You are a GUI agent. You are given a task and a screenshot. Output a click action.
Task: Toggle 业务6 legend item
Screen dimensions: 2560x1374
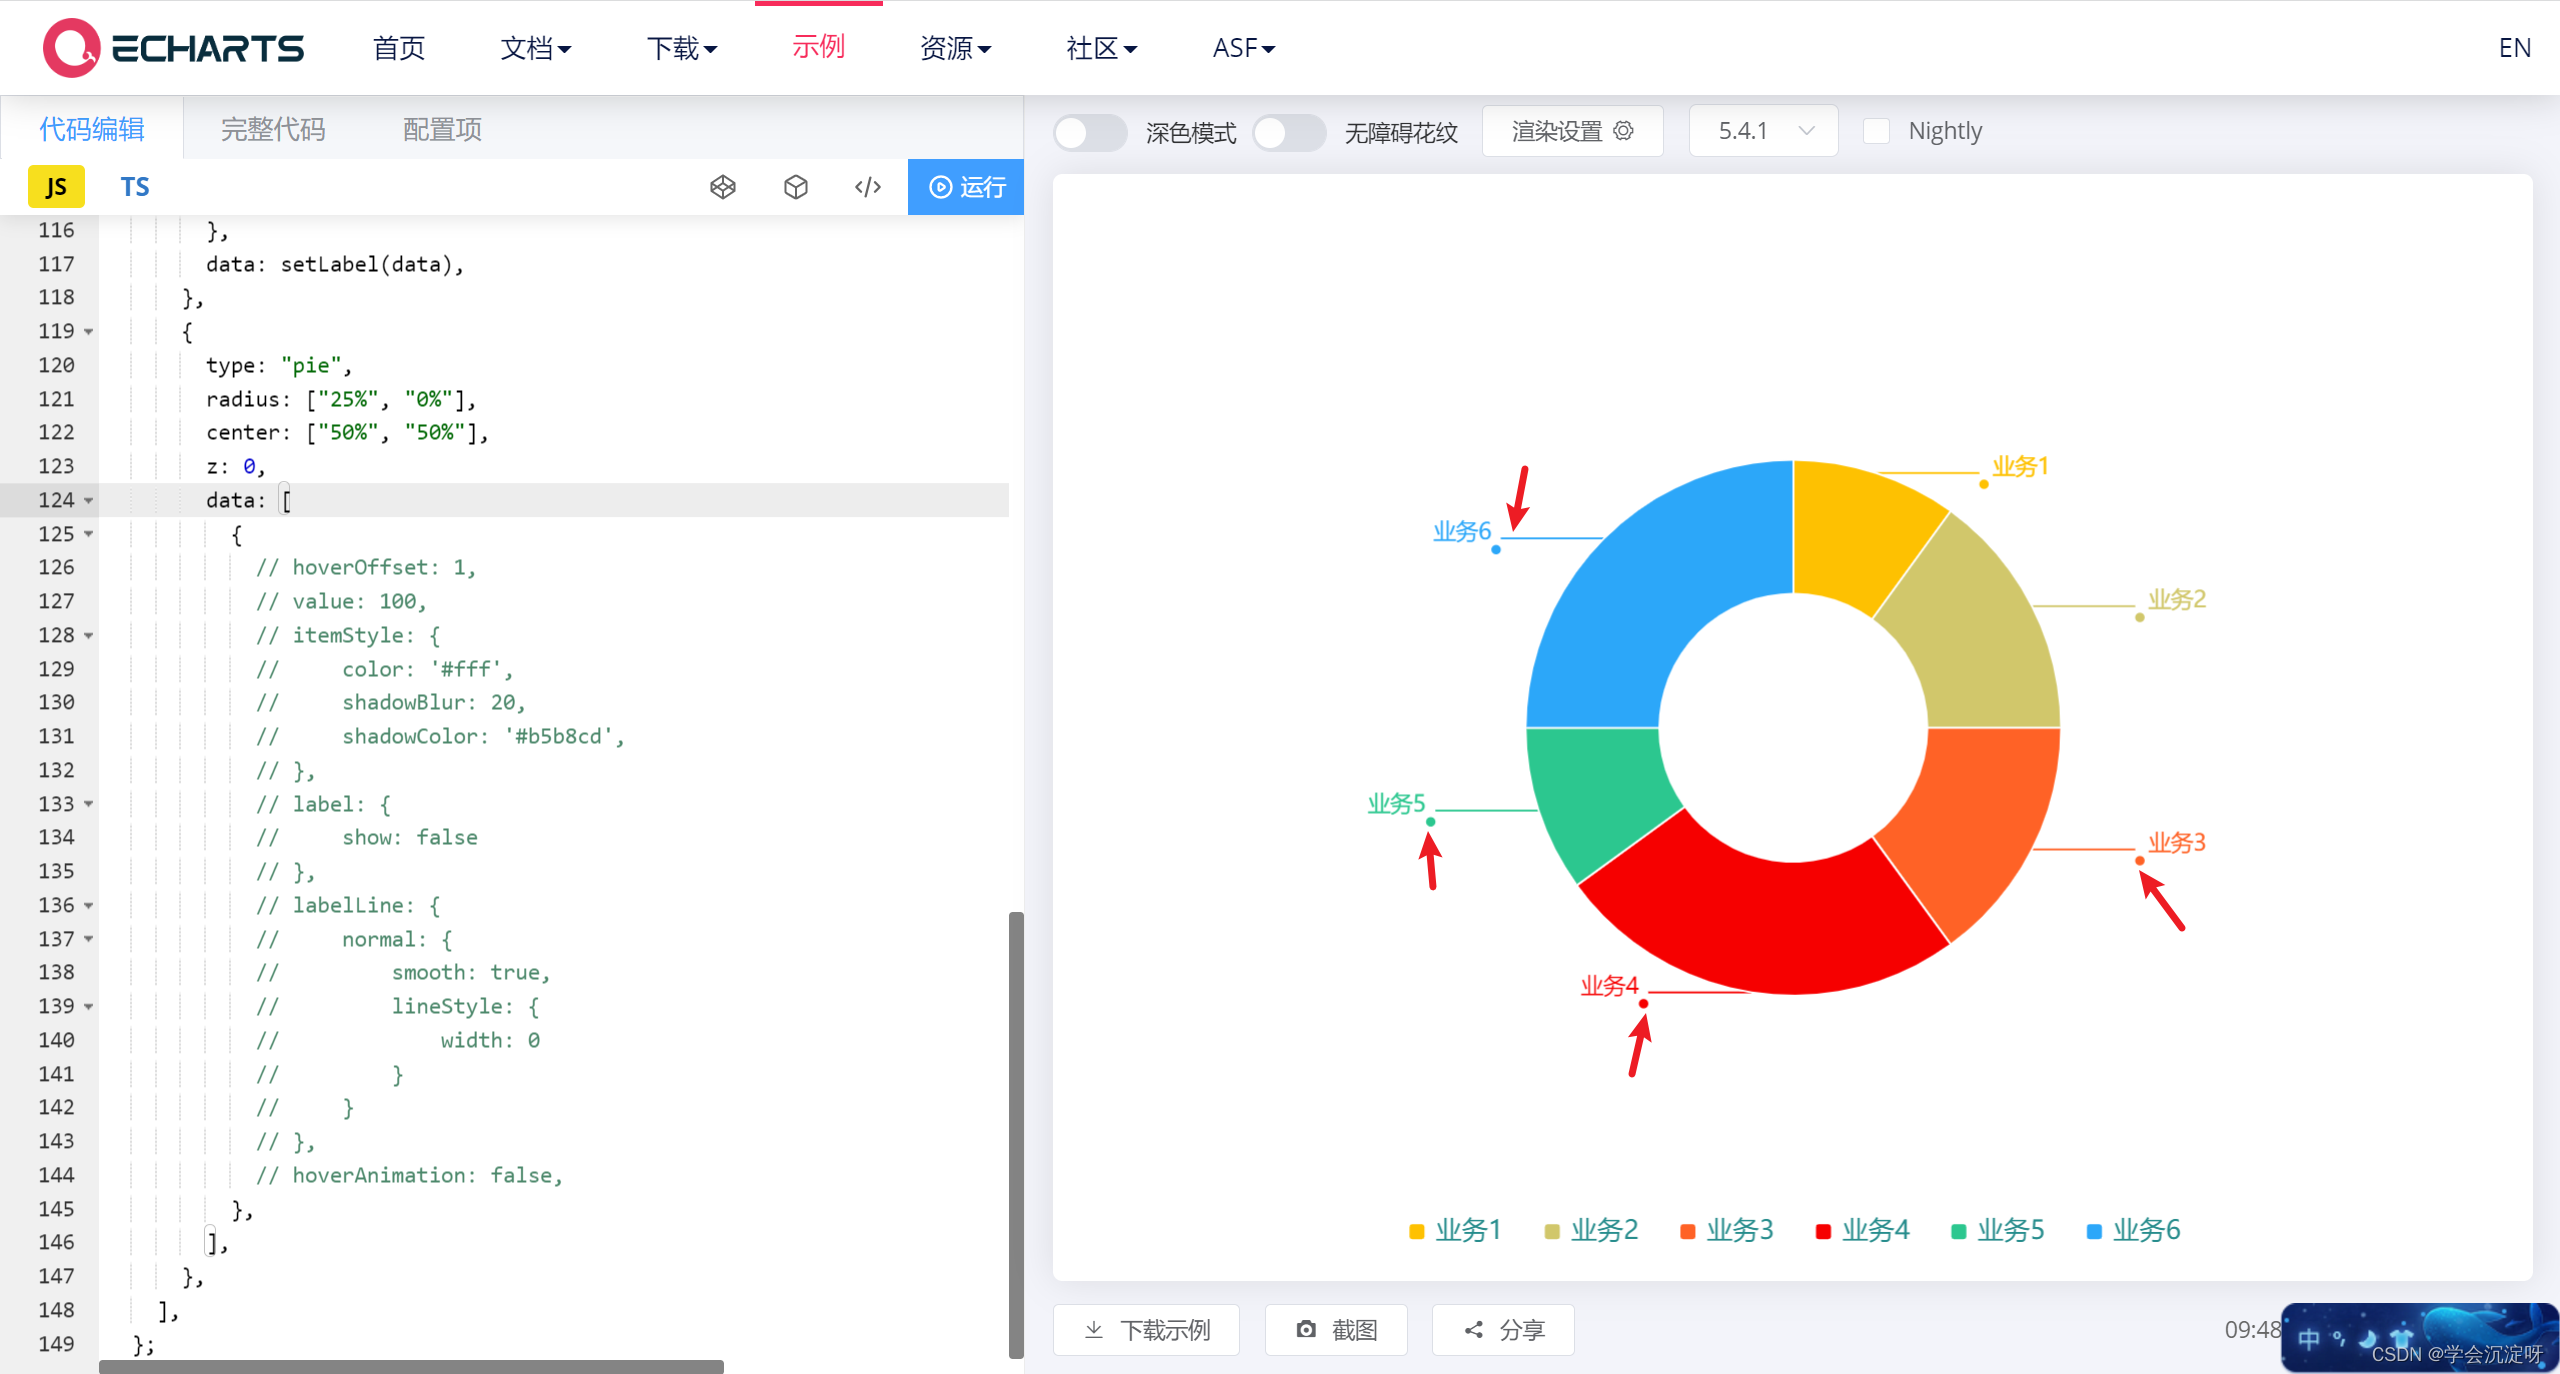(x=2133, y=1230)
